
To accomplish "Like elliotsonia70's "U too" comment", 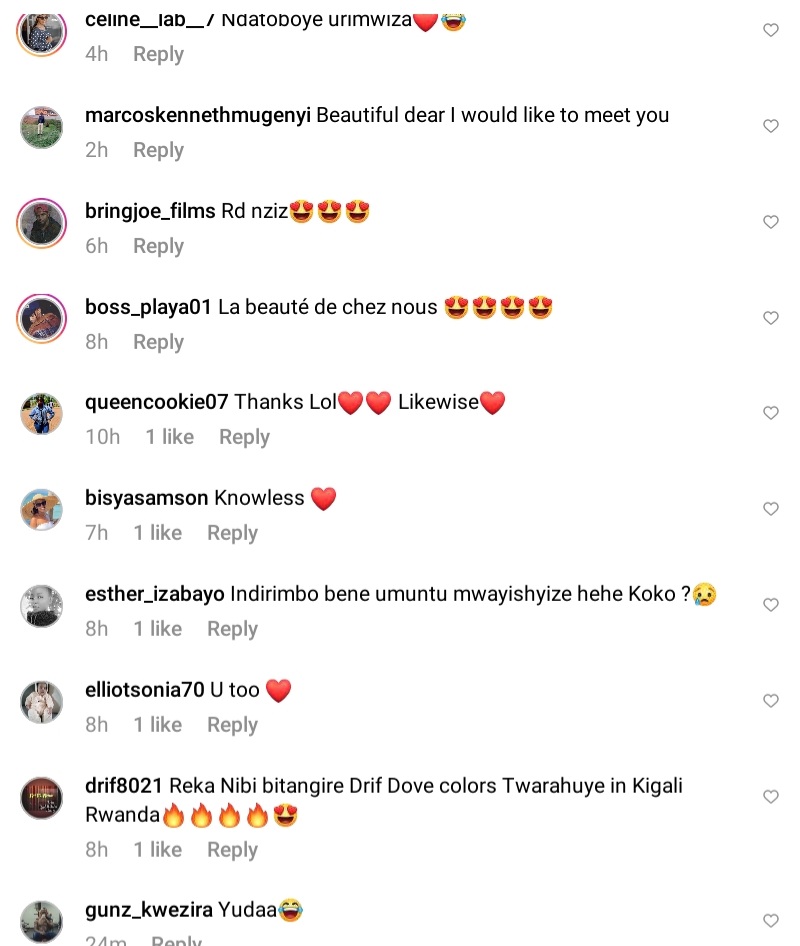I will click(771, 701).
